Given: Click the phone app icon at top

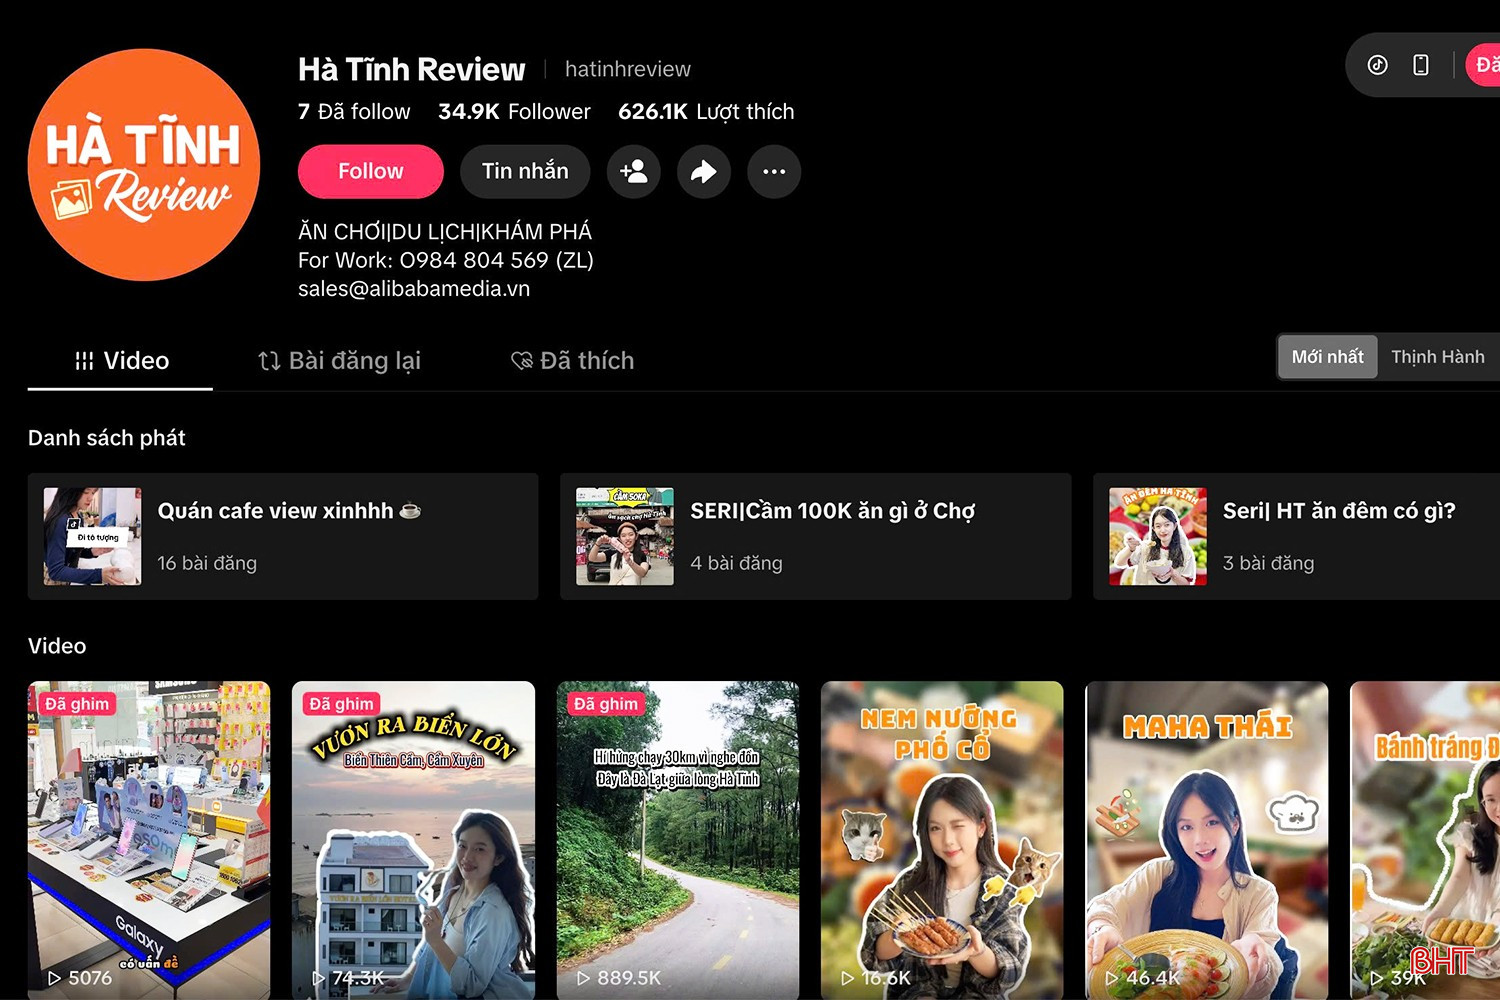Looking at the screenshot, I should [x=1421, y=65].
